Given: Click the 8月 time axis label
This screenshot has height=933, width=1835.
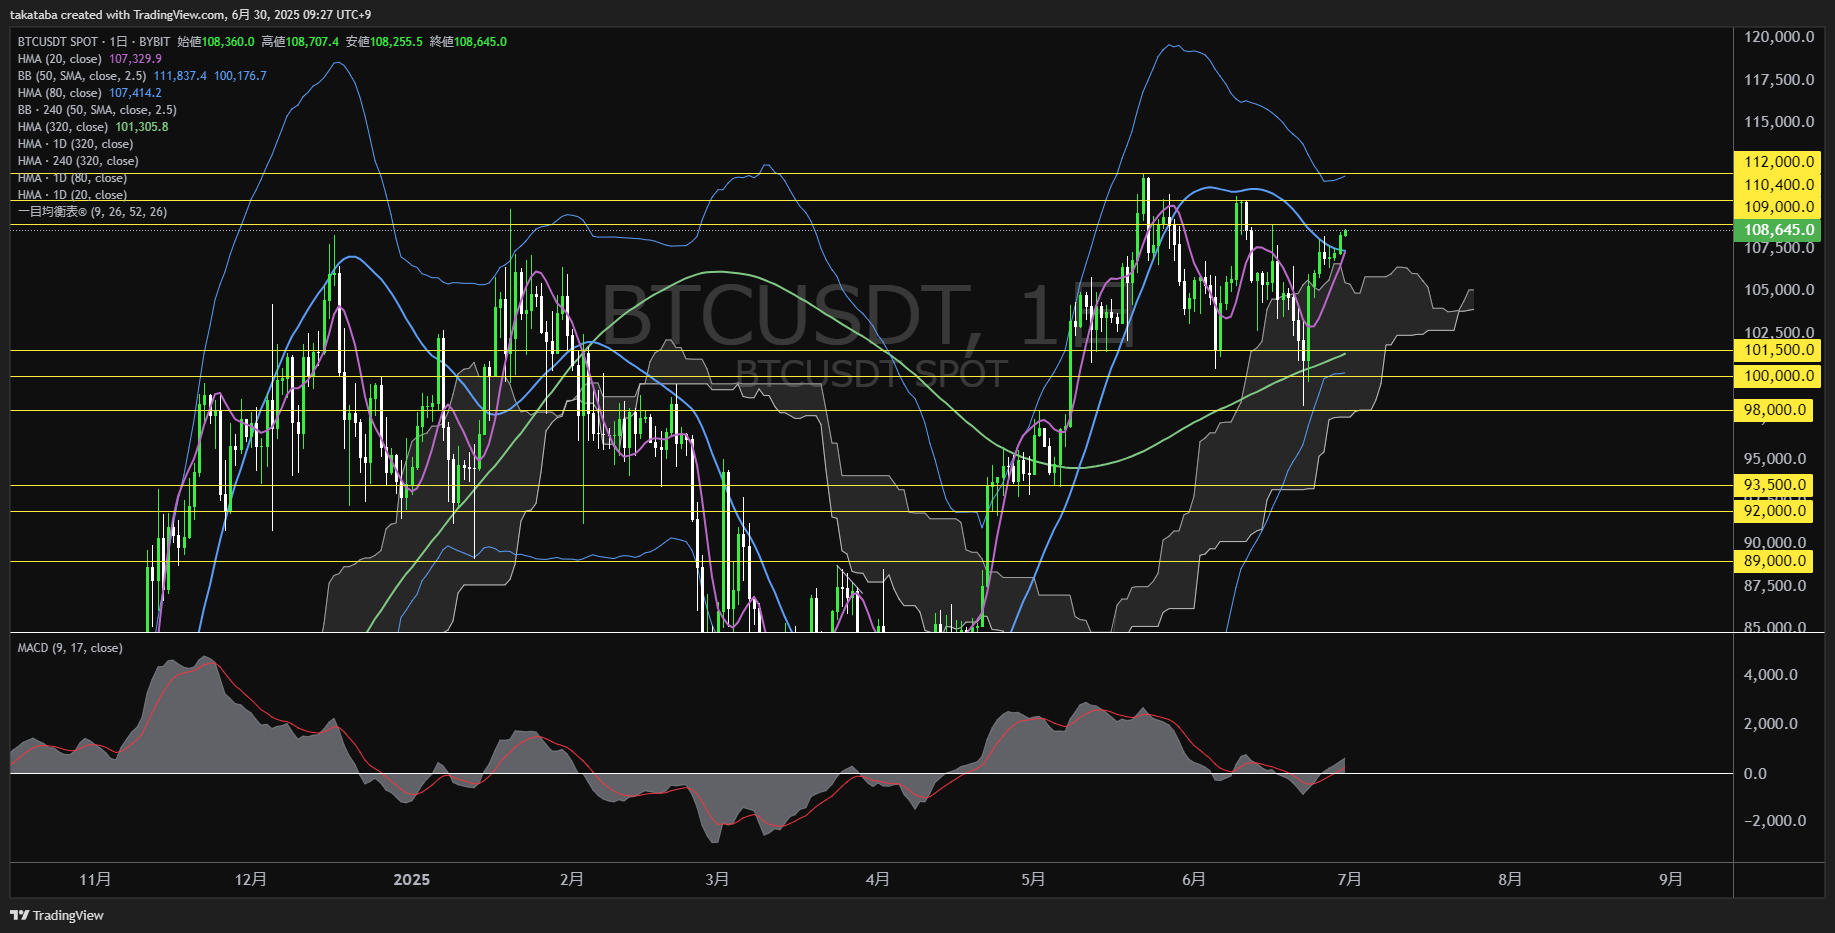Looking at the screenshot, I should [x=1510, y=880].
